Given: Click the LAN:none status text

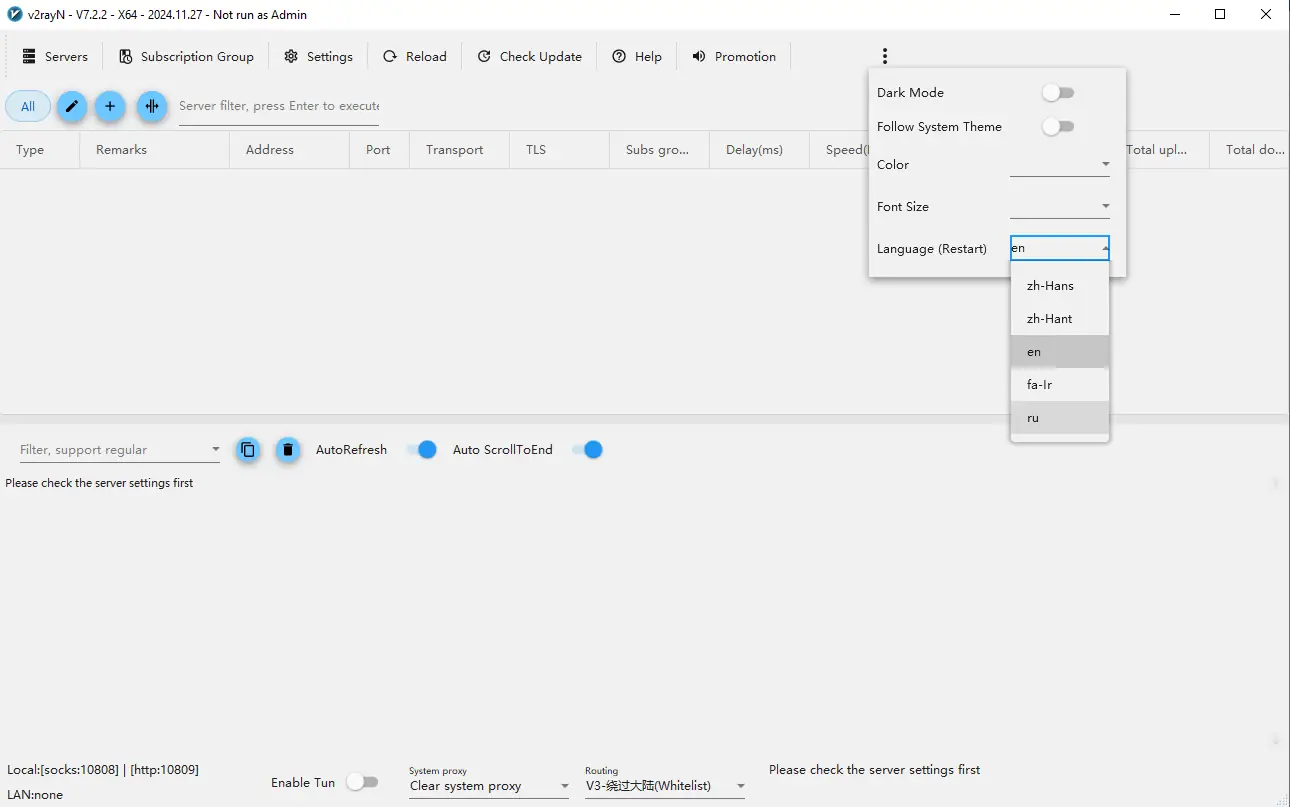Looking at the screenshot, I should click(x=35, y=795).
